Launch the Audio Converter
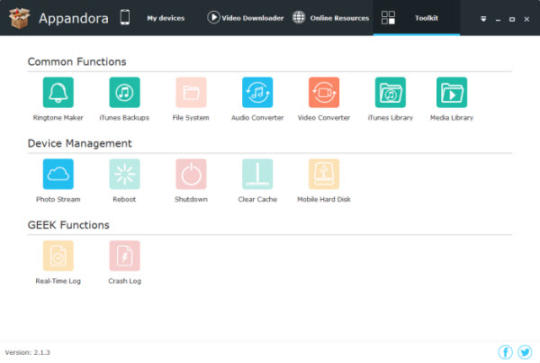Screen dimensions: 540x363 pyautogui.click(x=257, y=92)
